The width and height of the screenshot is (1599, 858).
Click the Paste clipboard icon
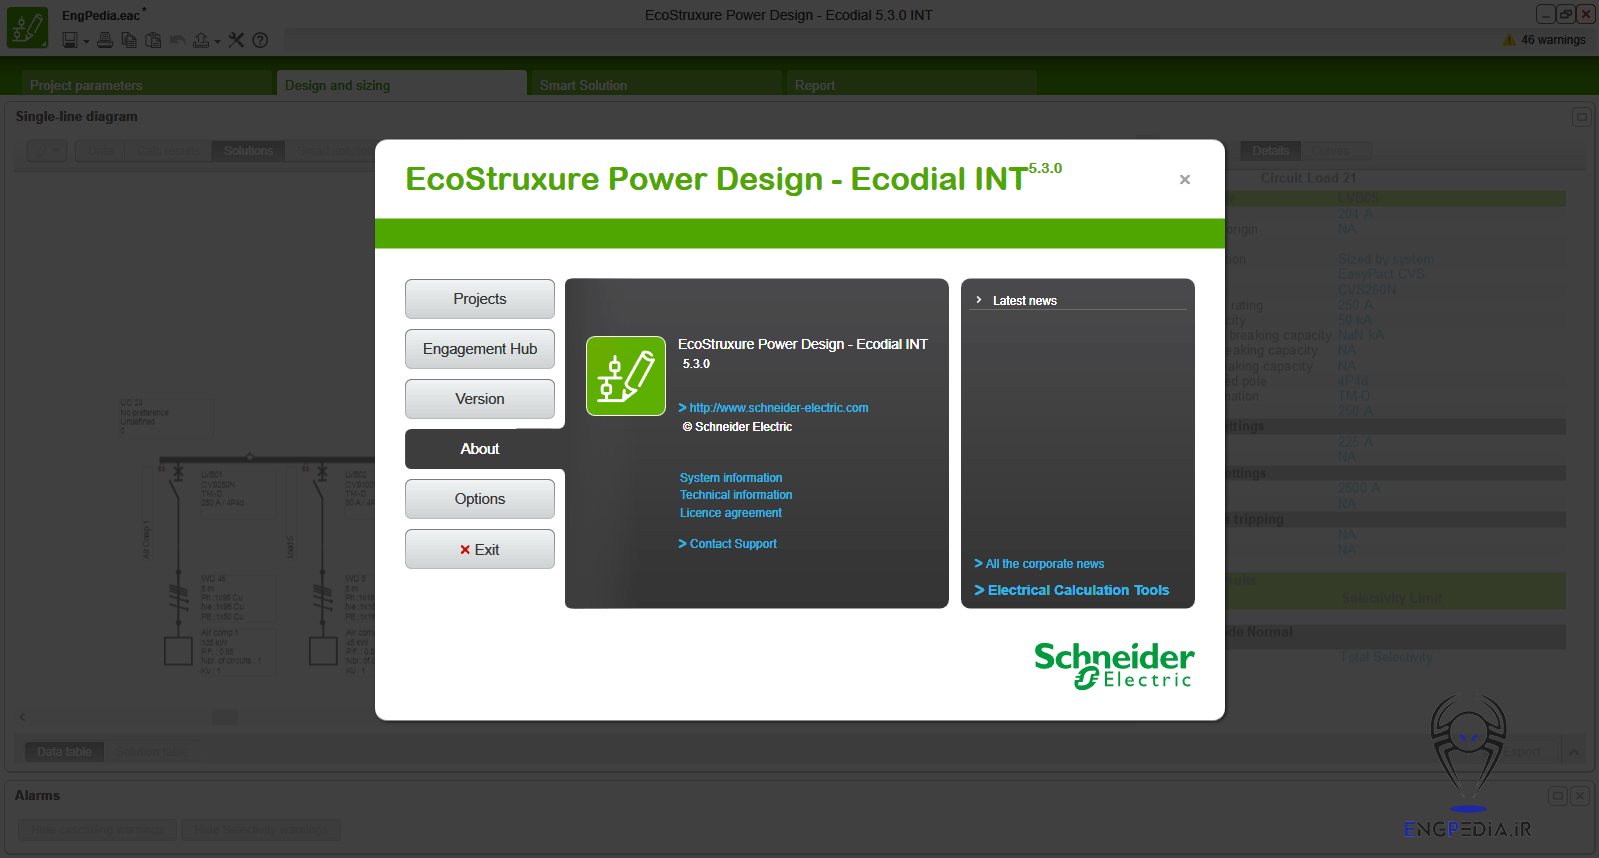pyautogui.click(x=153, y=40)
